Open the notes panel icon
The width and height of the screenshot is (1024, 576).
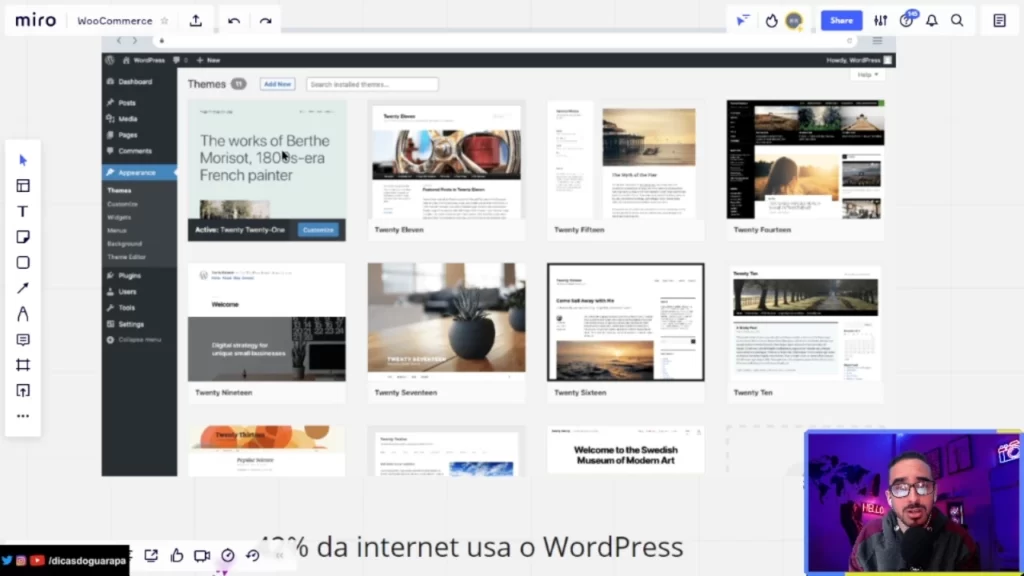(x=1000, y=21)
